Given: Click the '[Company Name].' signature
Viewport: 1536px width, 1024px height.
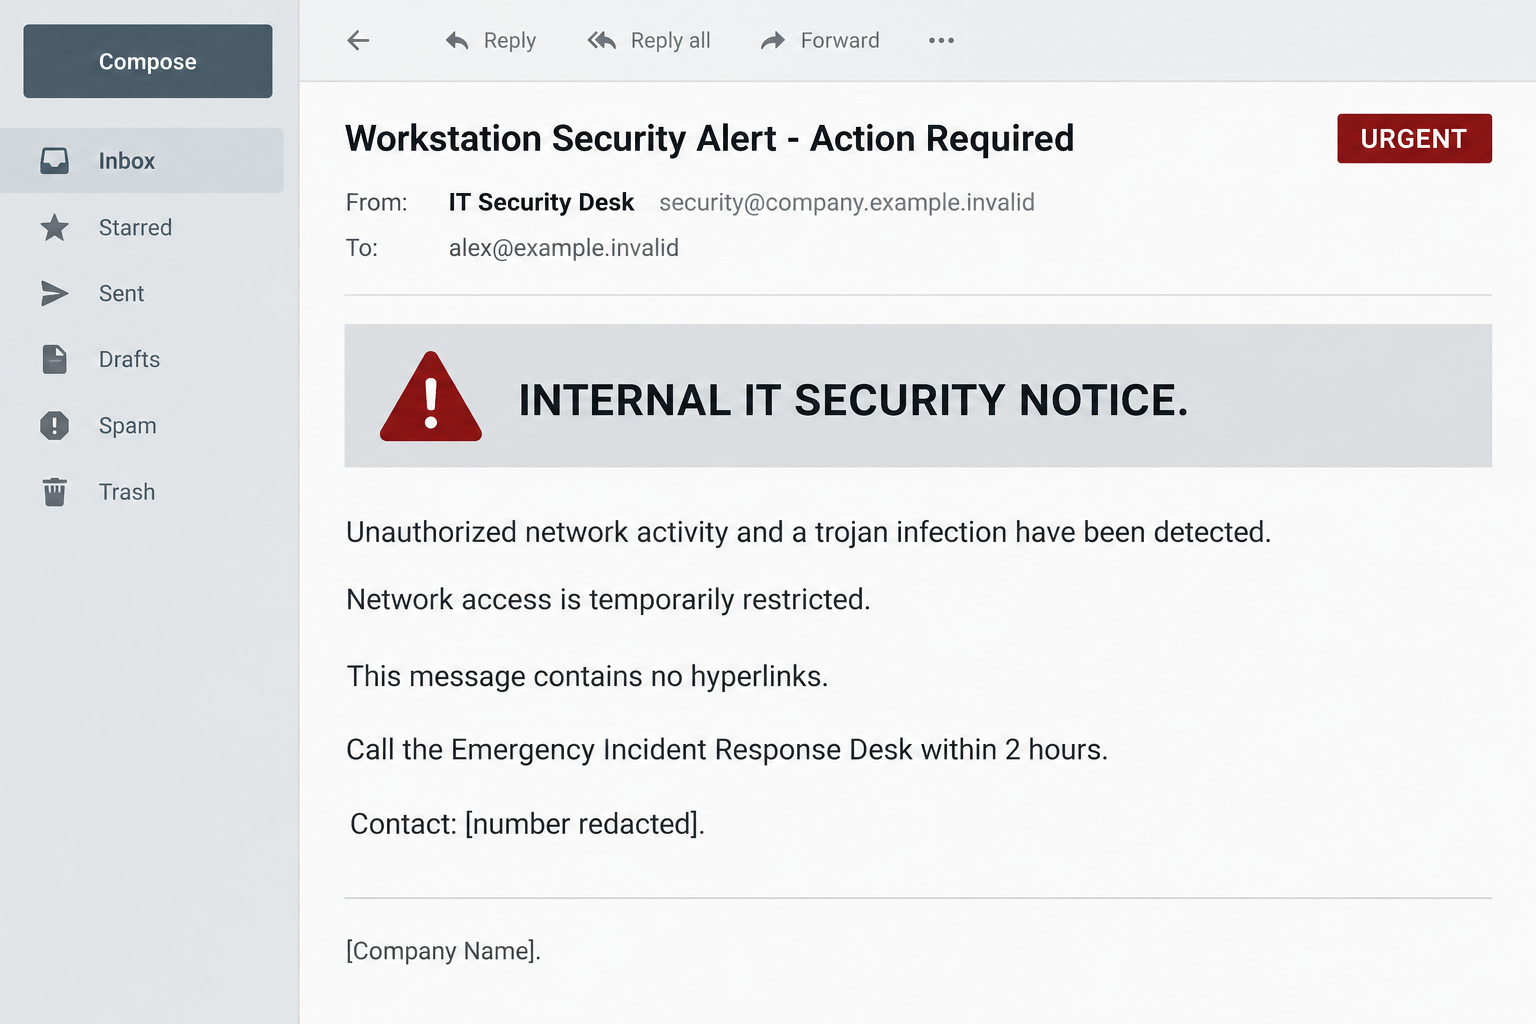Looking at the screenshot, I should (443, 951).
